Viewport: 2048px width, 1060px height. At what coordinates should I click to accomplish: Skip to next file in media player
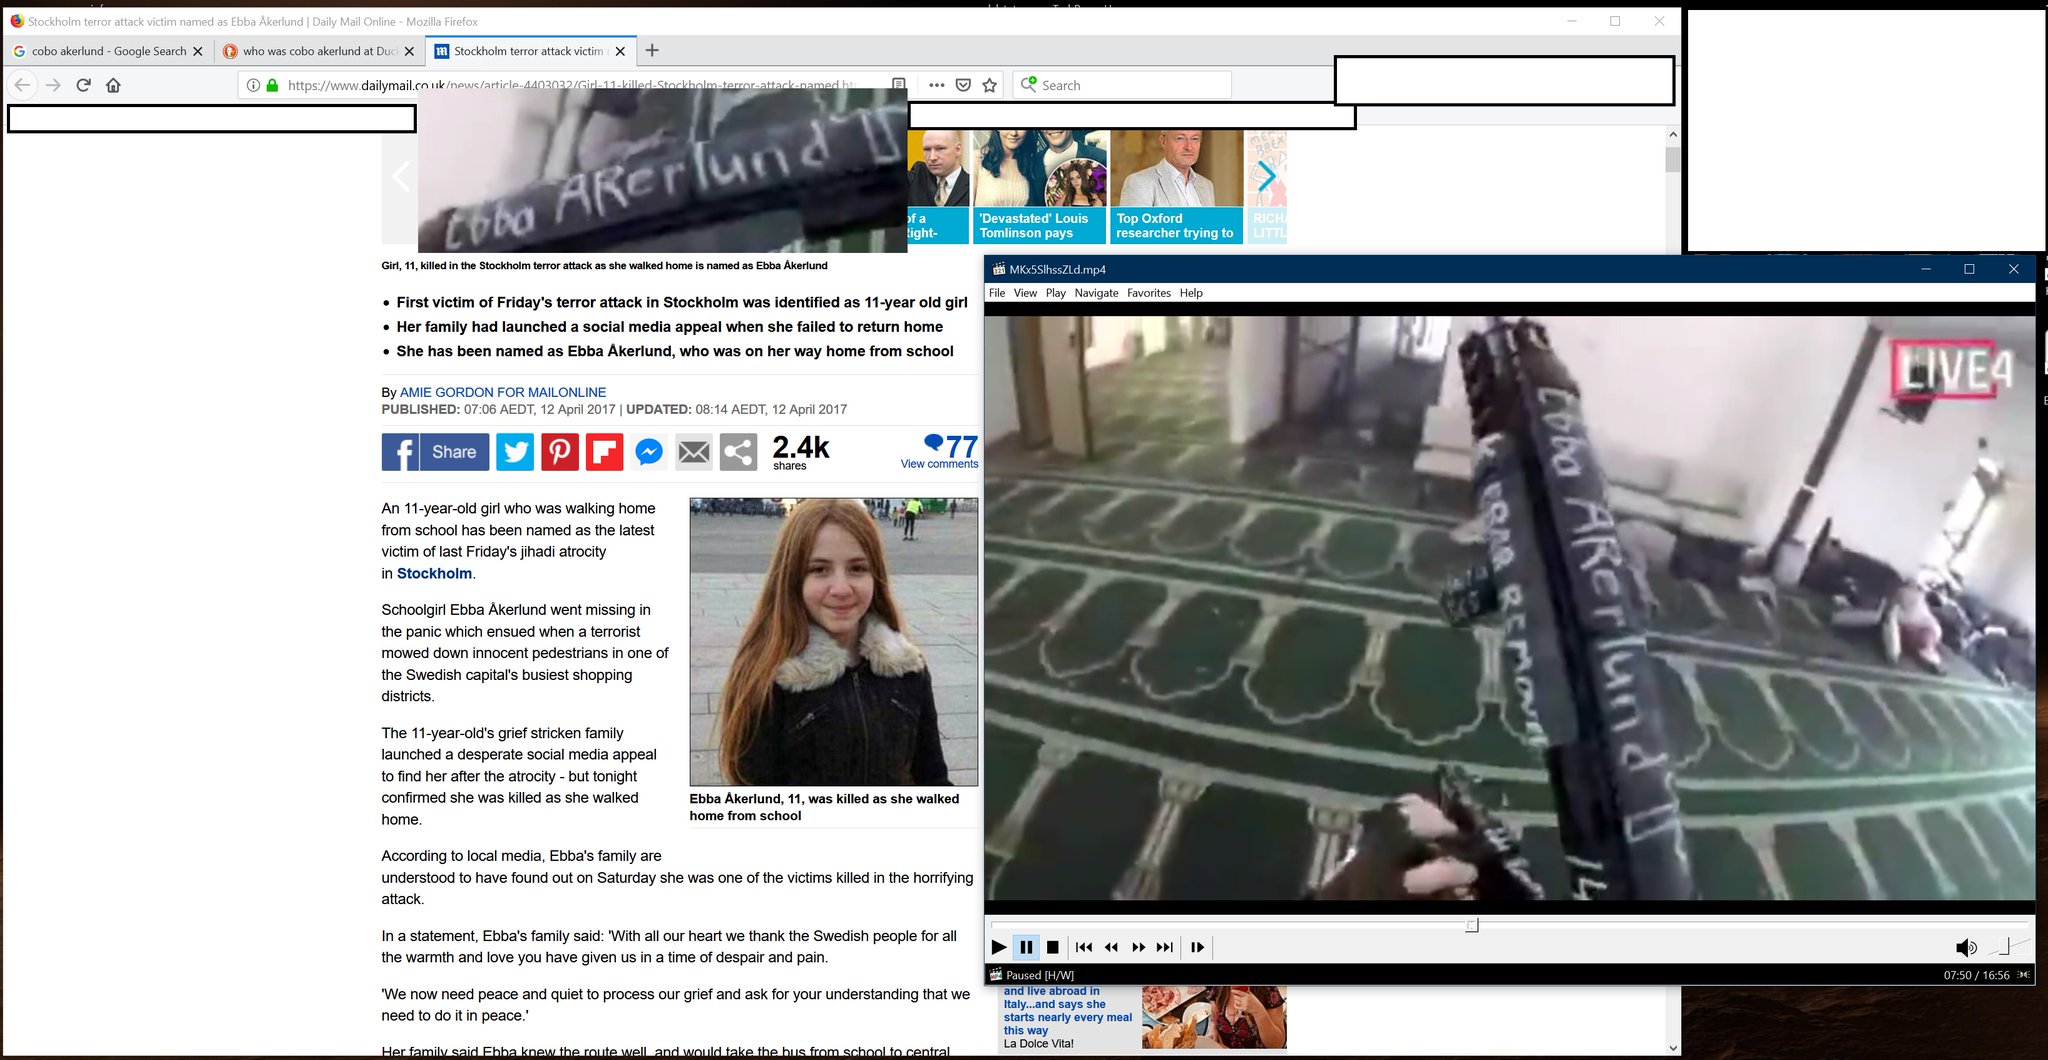tap(1165, 947)
